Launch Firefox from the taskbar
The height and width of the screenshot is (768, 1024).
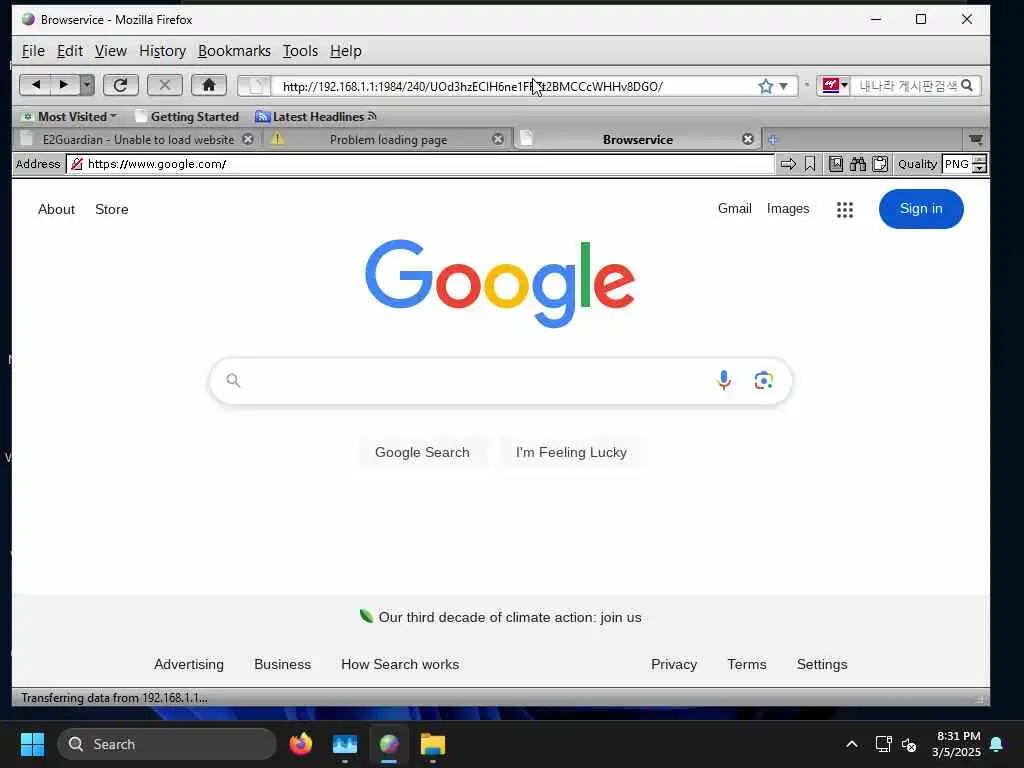[301, 744]
